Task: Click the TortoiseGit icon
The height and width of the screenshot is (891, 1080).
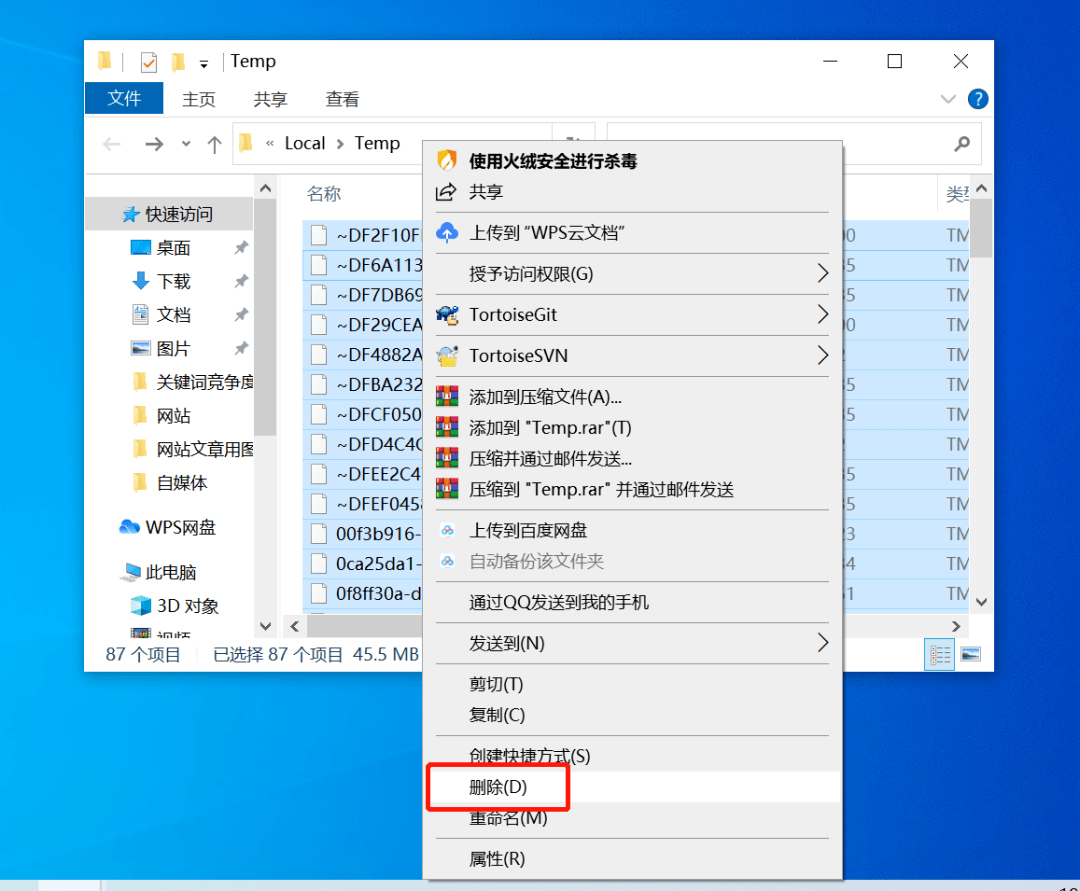Action: point(447,315)
